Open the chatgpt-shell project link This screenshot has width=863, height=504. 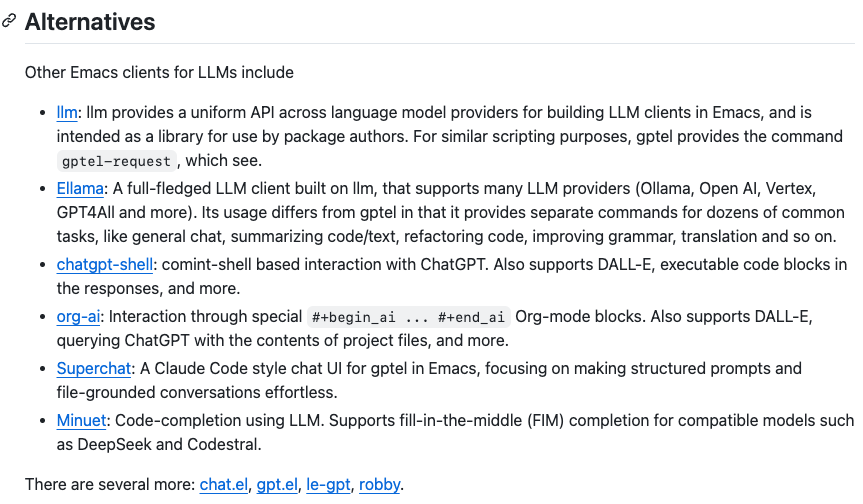click(105, 265)
